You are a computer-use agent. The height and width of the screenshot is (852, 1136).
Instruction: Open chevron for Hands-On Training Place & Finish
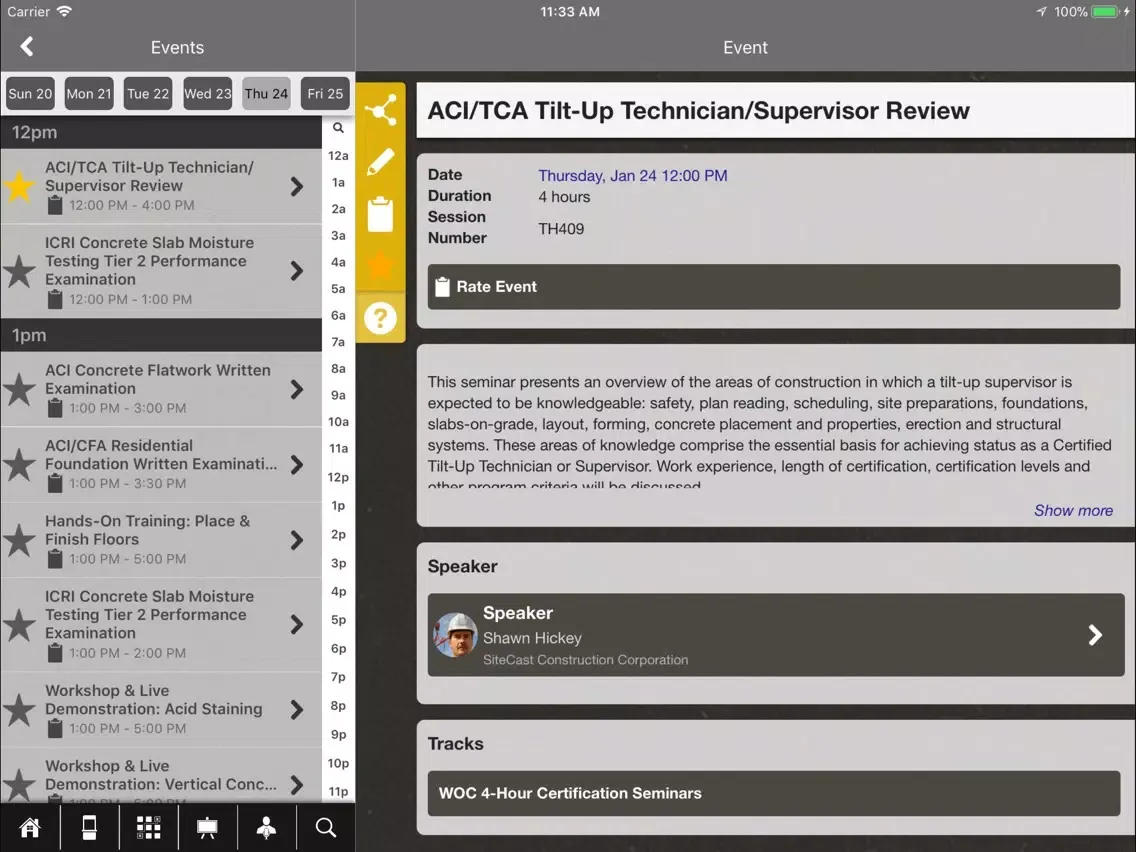coord(297,540)
